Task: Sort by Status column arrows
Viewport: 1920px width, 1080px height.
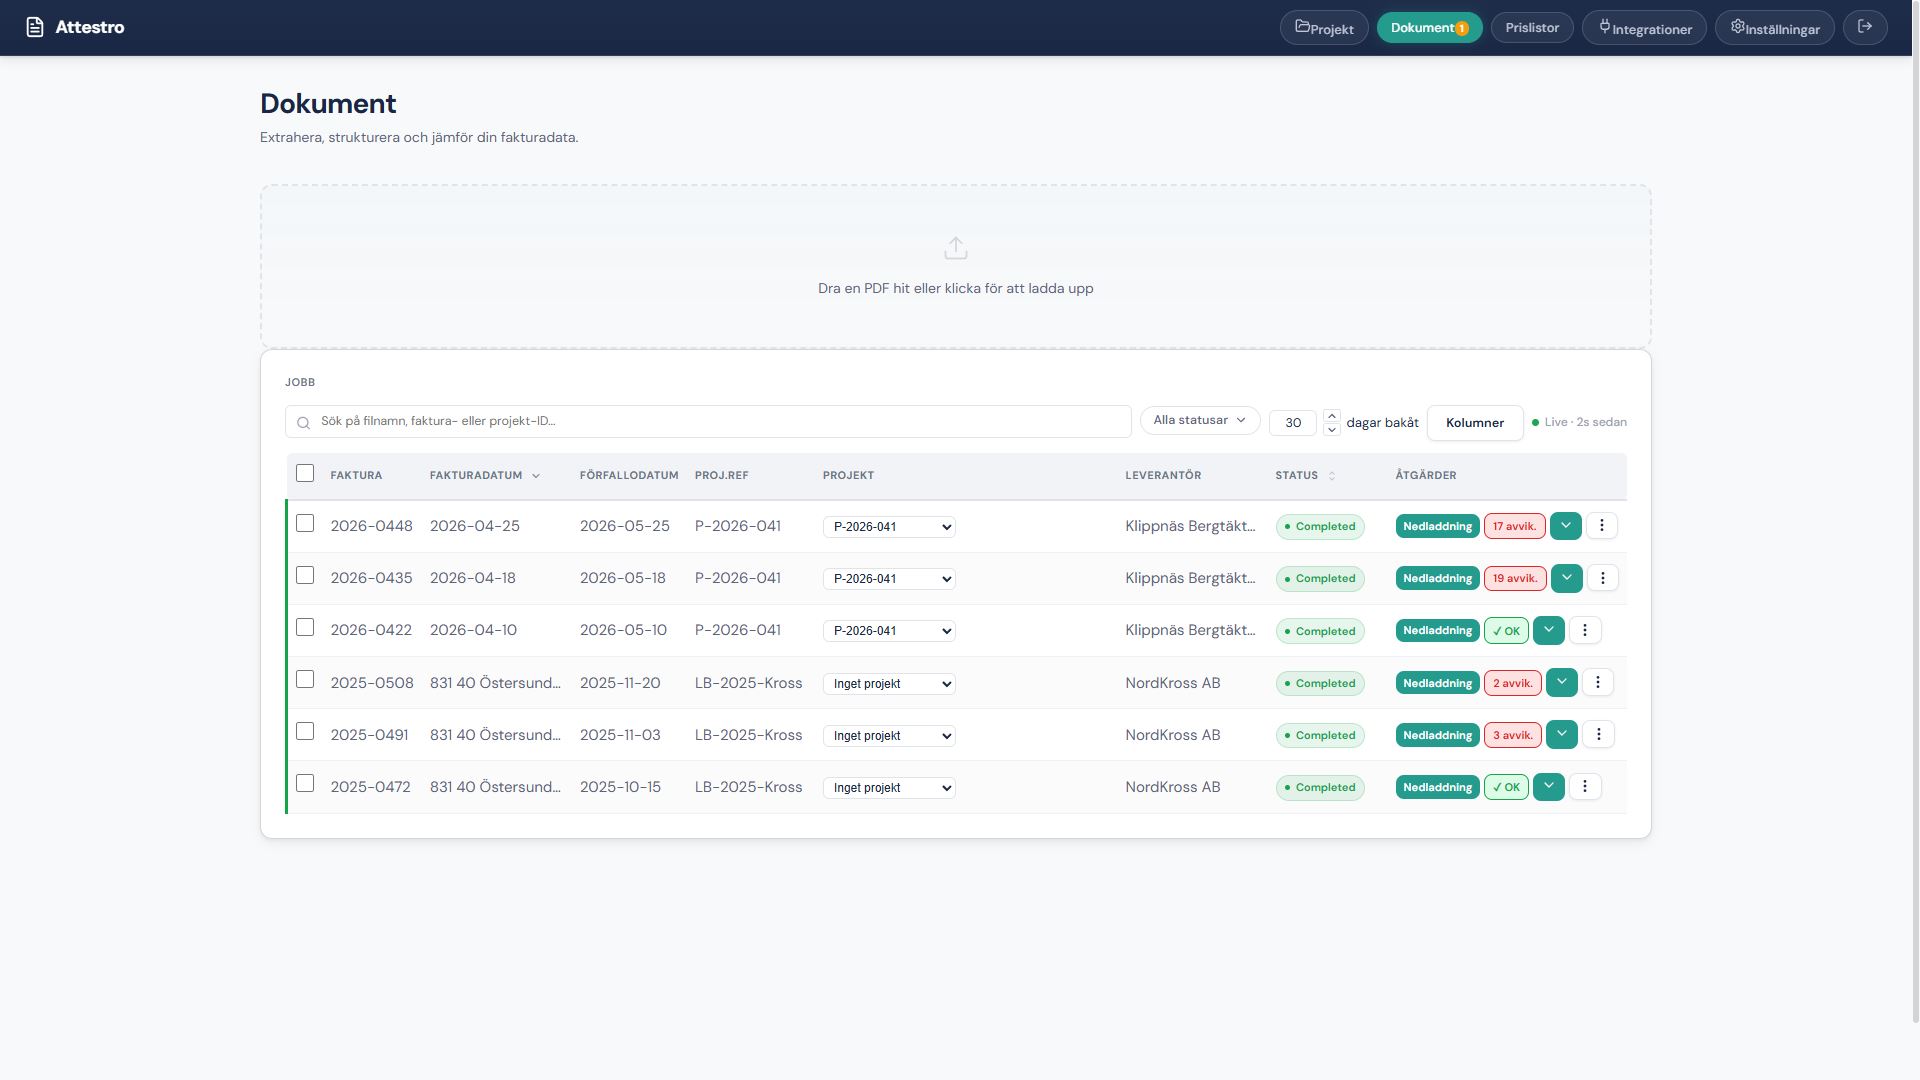Action: tap(1332, 476)
